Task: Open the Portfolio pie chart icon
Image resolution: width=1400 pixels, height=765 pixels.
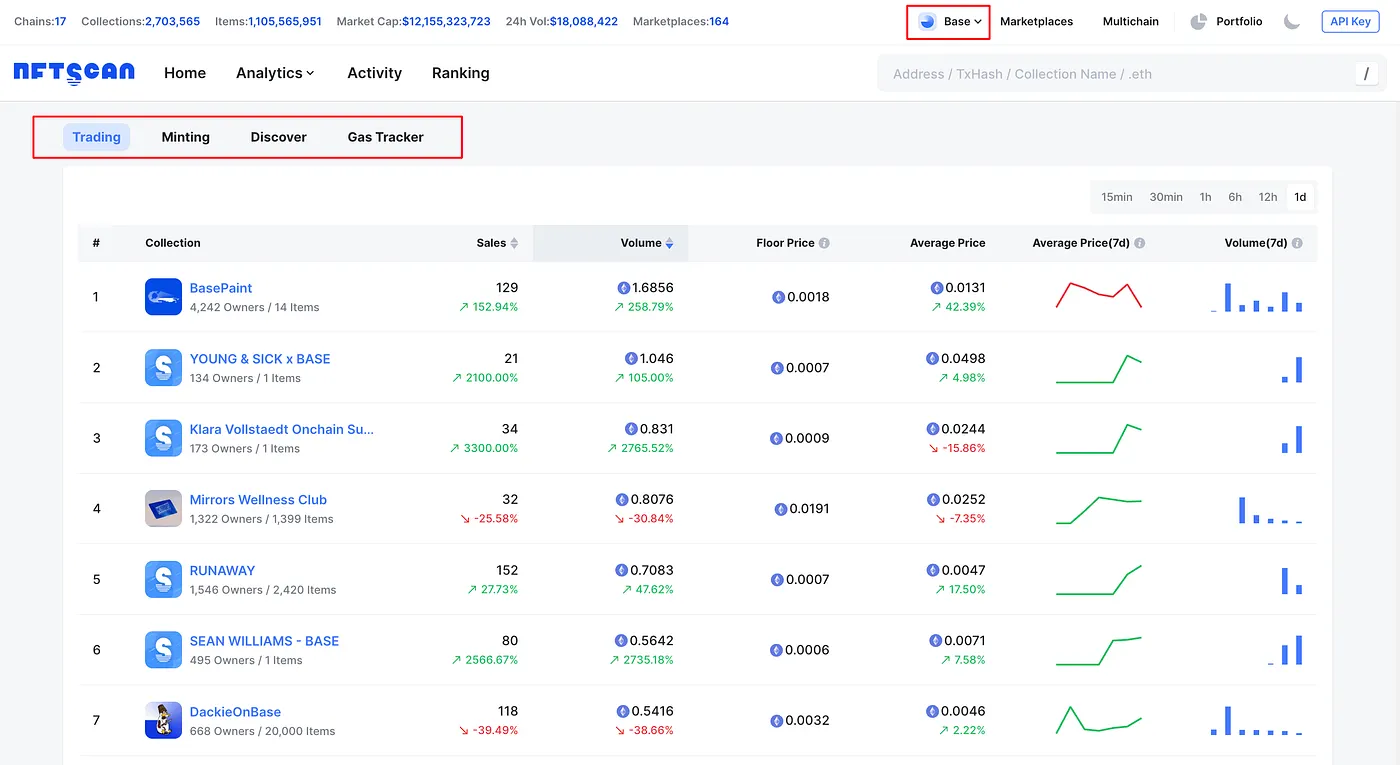Action: tap(1199, 21)
